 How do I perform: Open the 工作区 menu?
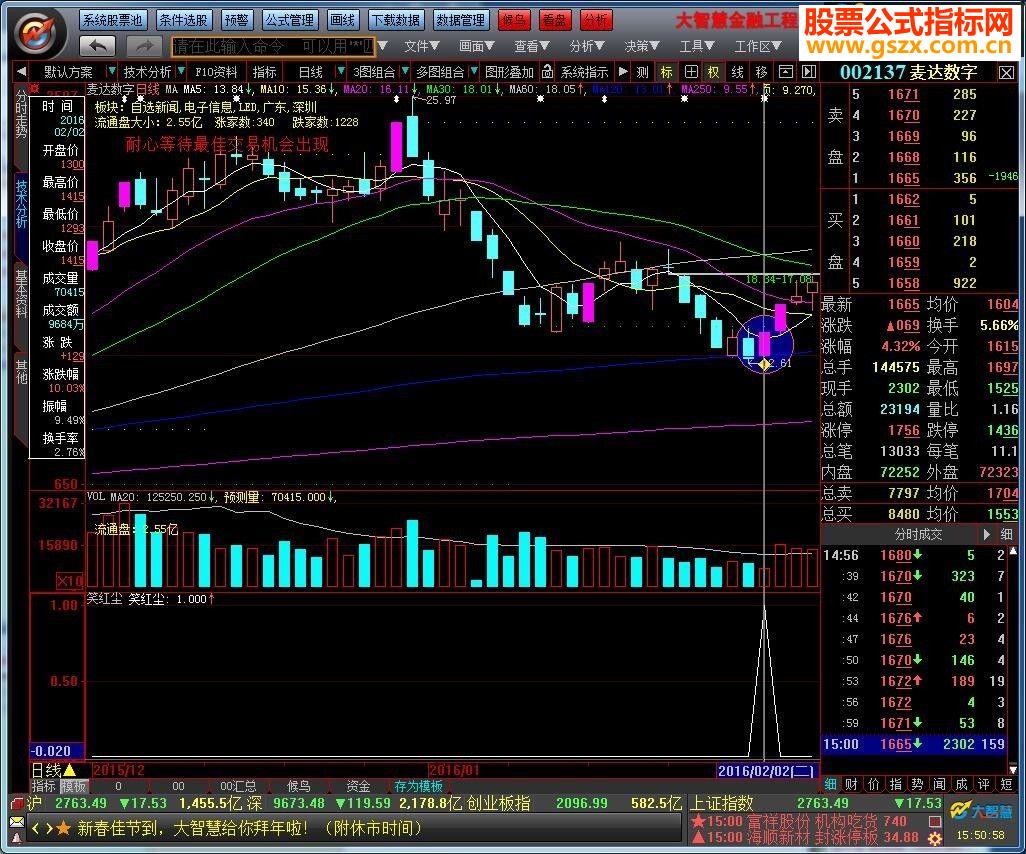point(758,46)
